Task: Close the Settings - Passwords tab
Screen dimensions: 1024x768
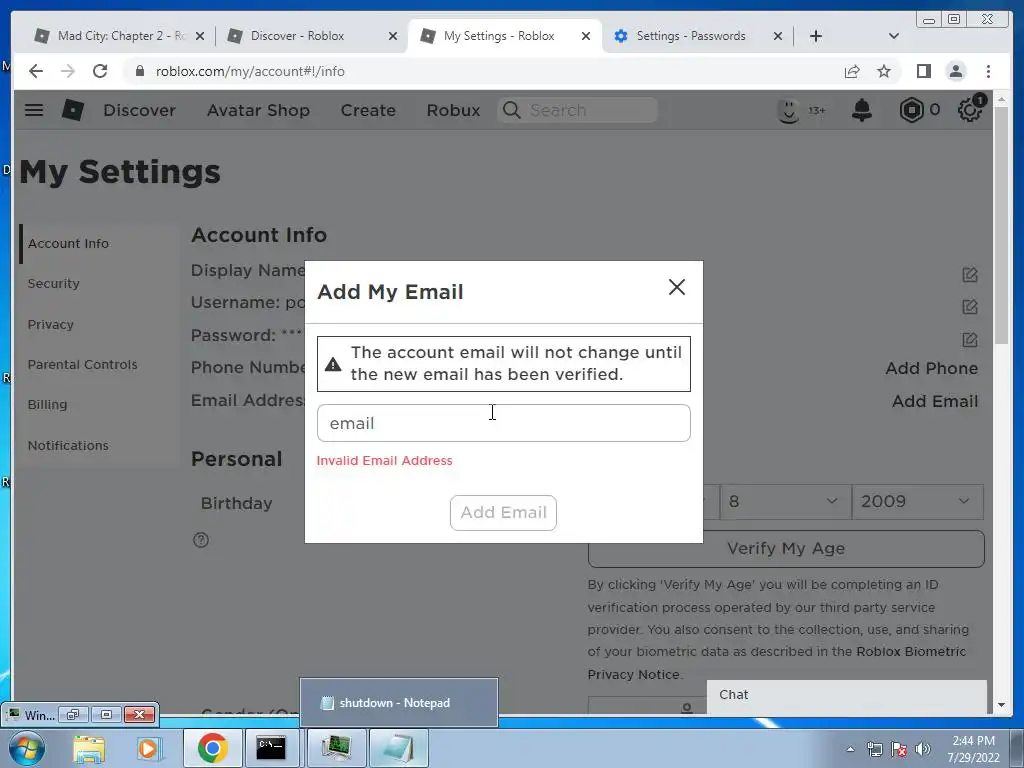Action: point(777,36)
